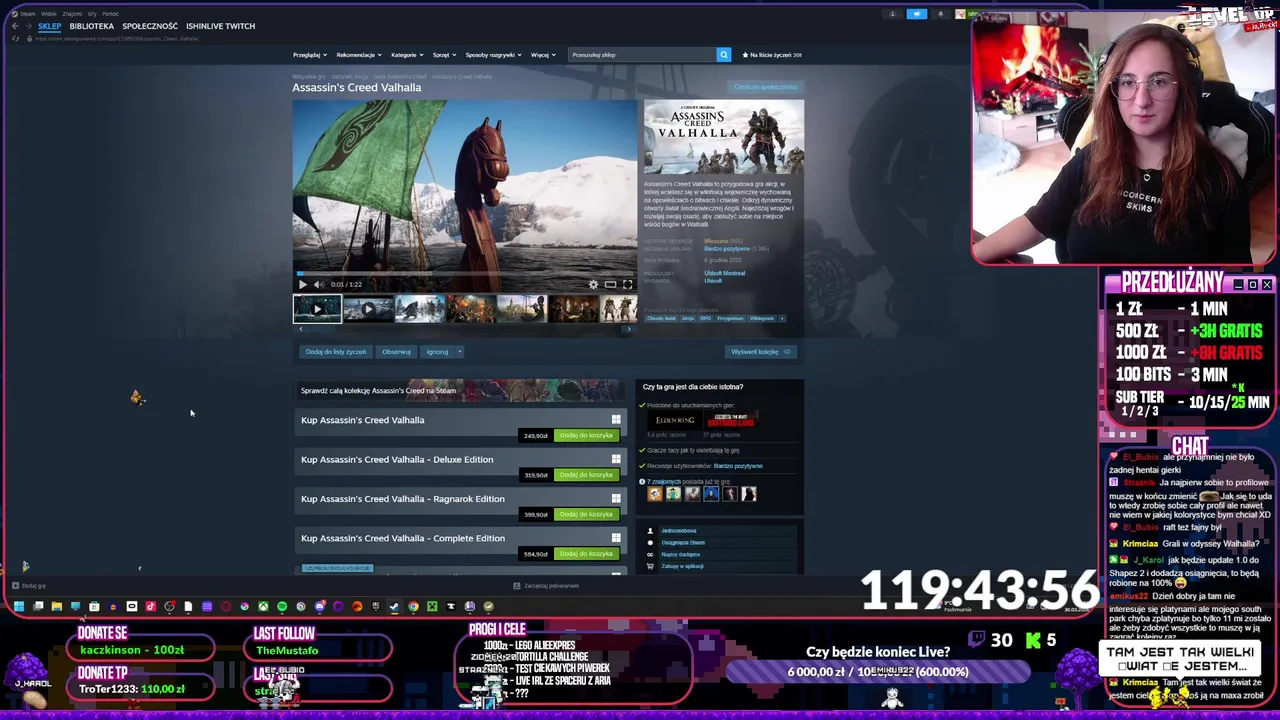Open the ISHINLIVE TWITCH profile tab

[x=220, y=26]
